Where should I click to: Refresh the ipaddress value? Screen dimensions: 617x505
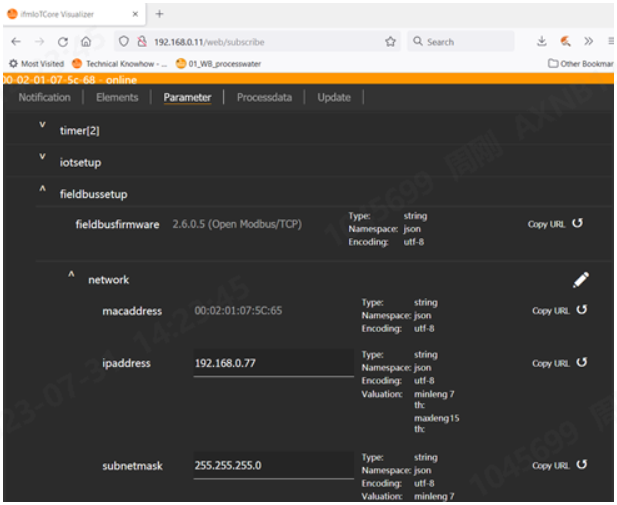[x=582, y=362]
